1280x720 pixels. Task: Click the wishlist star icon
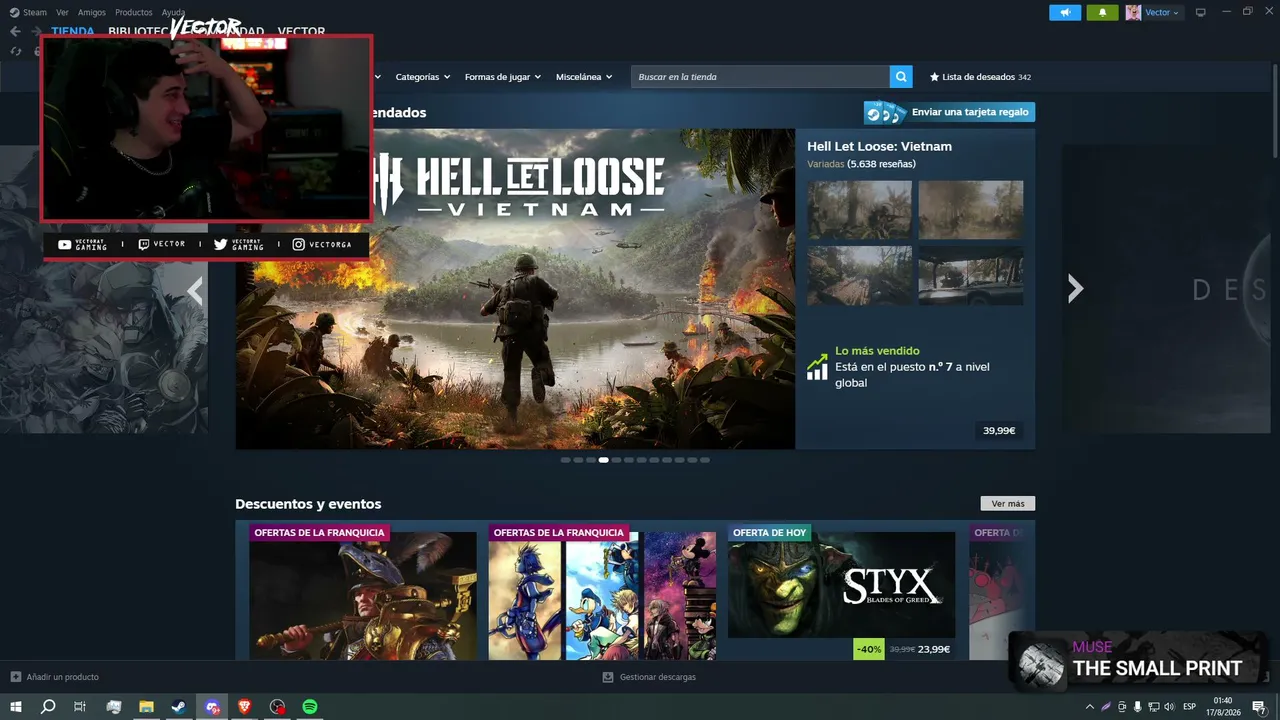tap(935, 77)
